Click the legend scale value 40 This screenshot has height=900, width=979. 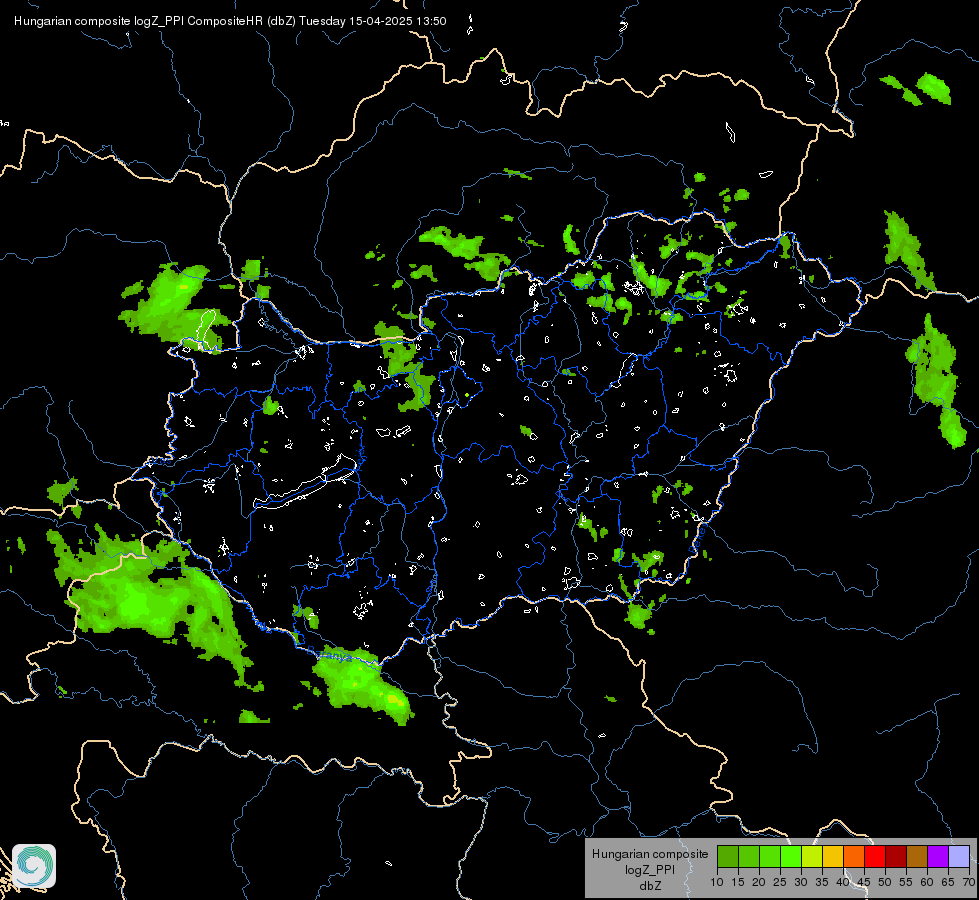point(843,882)
